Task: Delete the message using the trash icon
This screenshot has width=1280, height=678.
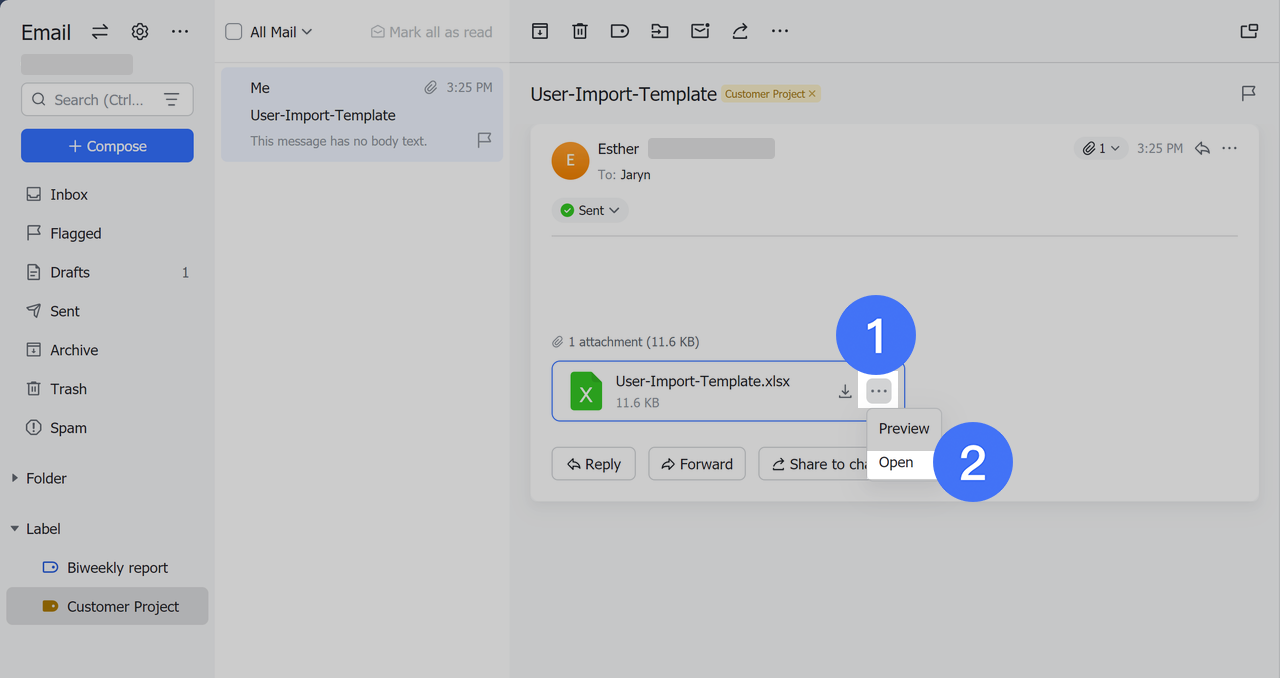Action: pos(579,31)
